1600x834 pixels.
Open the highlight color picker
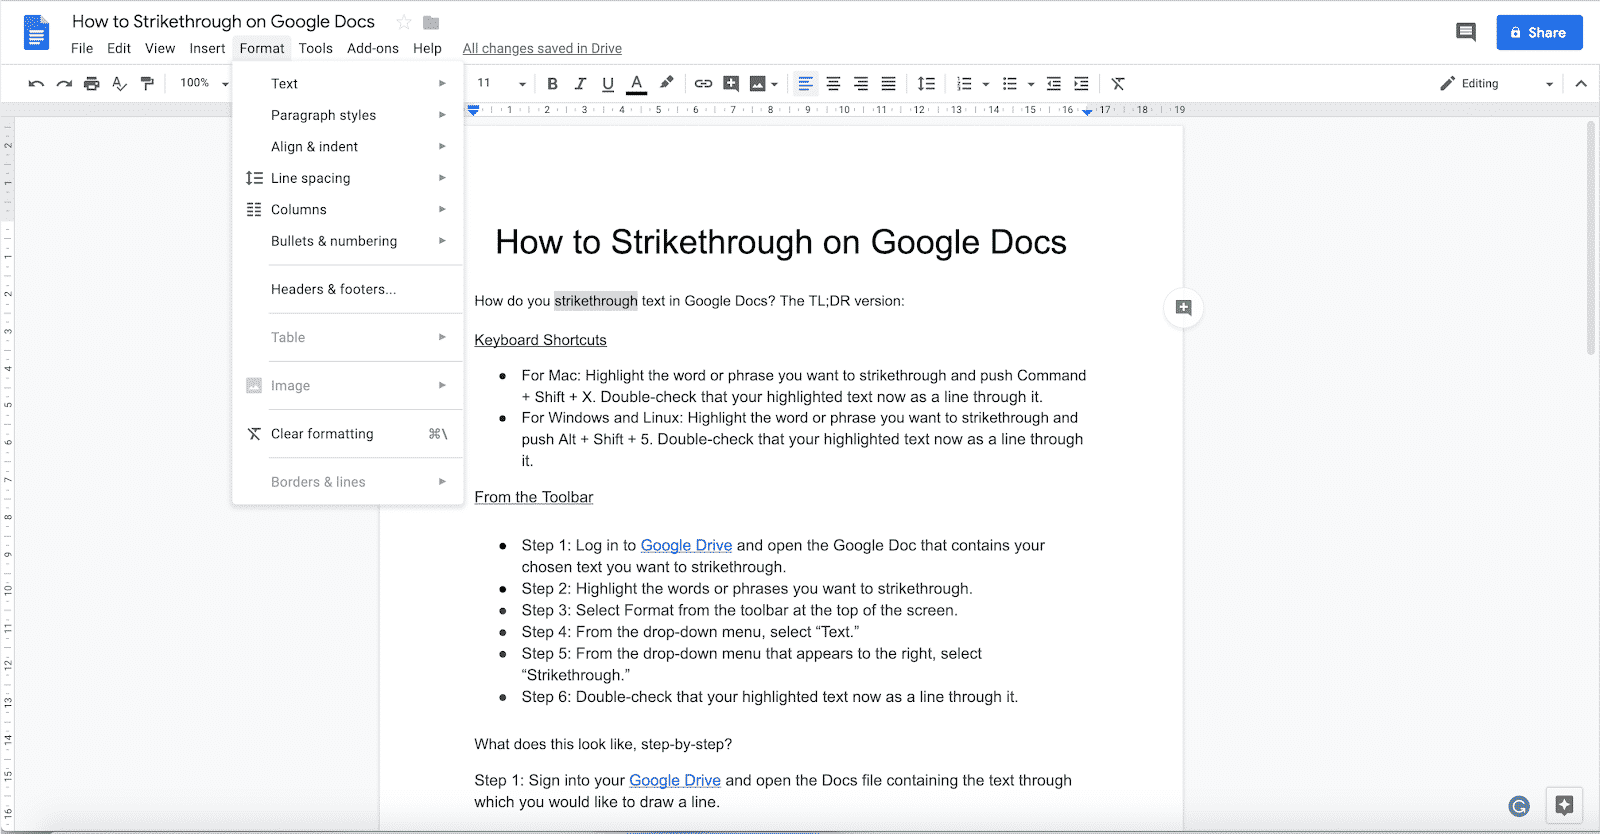pos(666,83)
